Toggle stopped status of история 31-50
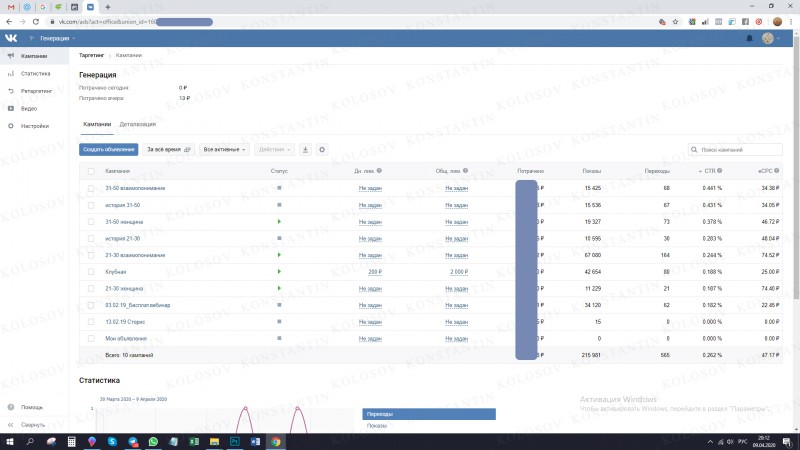800x450 pixels. 279,205
